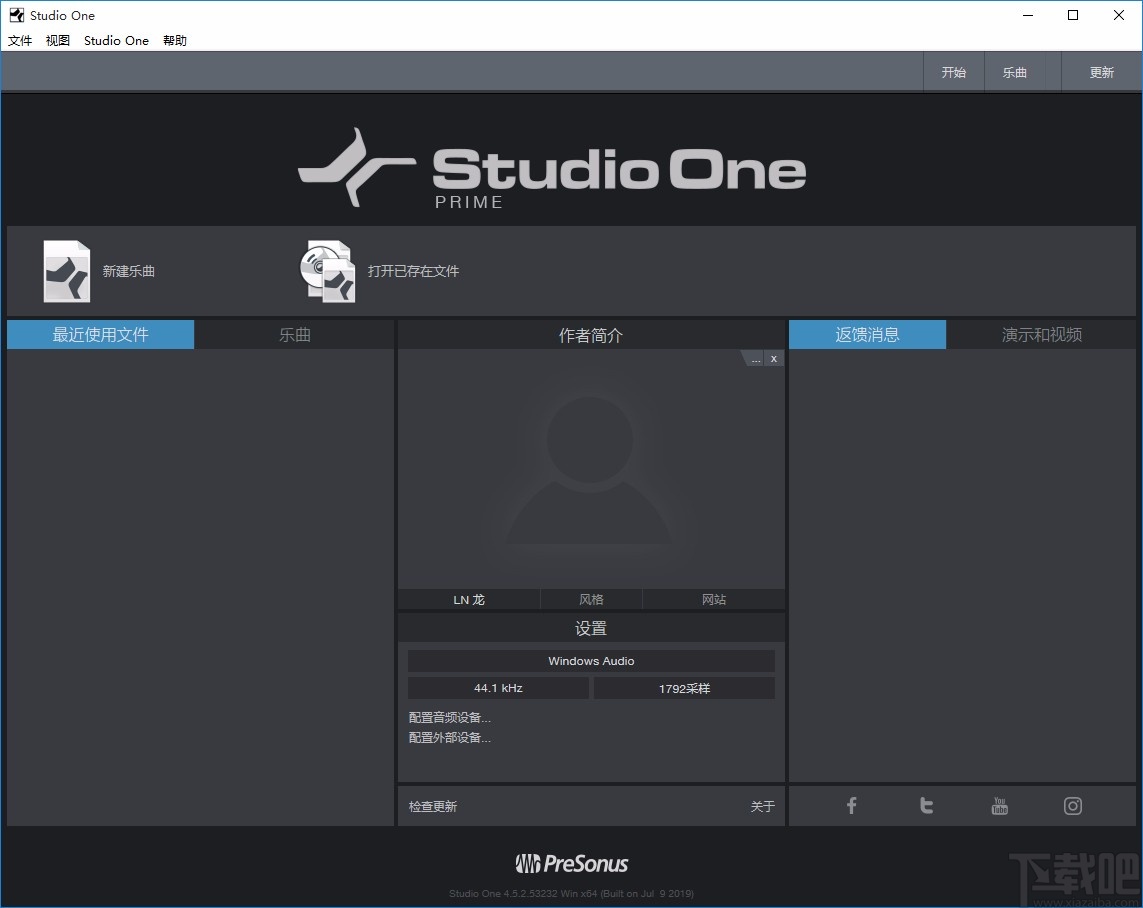Click the version text Studio One 4.5.2.53232
Image resolution: width=1143 pixels, height=908 pixels.
572,893
